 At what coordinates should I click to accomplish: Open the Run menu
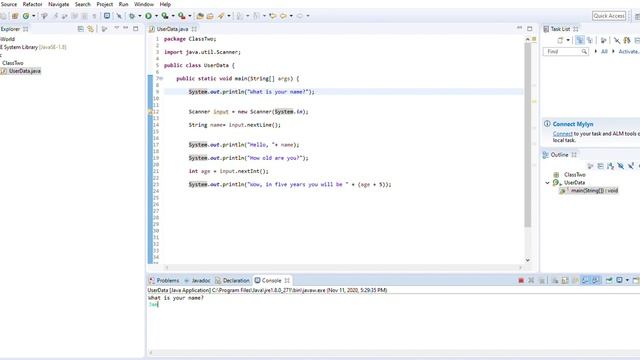[123, 4]
